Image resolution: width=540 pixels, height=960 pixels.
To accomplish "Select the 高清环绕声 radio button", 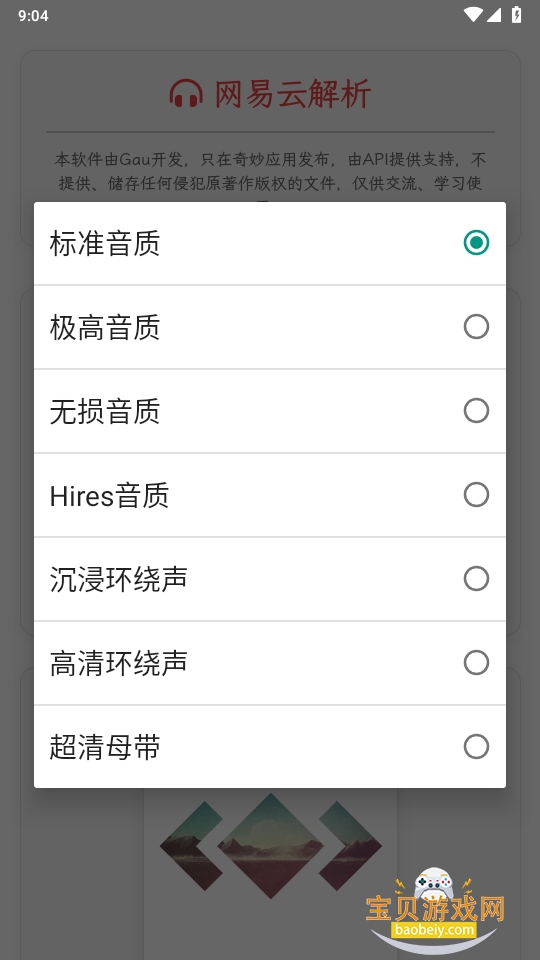I will point(476,662).
